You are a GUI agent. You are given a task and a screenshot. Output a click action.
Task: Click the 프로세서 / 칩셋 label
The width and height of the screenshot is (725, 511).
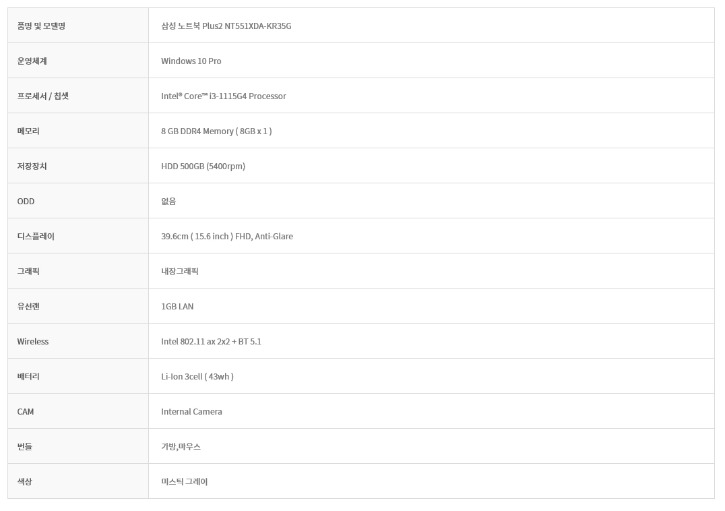(43, 96)
